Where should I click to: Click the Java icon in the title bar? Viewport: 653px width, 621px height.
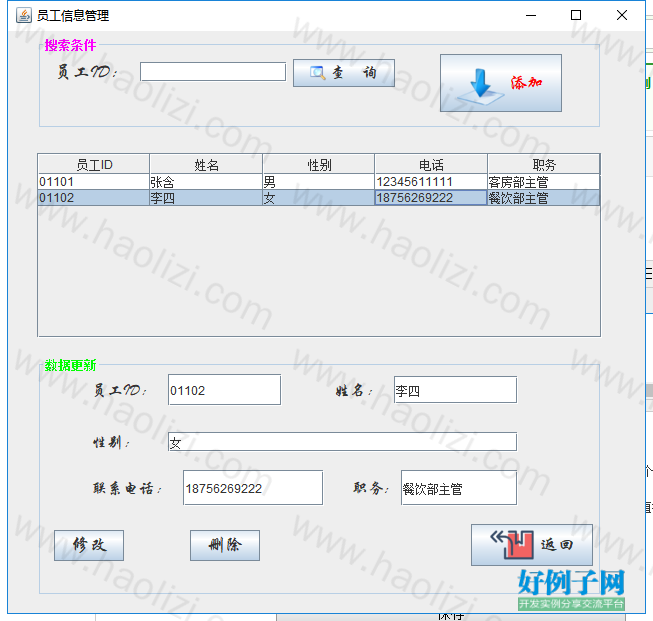tap(24, 15)
